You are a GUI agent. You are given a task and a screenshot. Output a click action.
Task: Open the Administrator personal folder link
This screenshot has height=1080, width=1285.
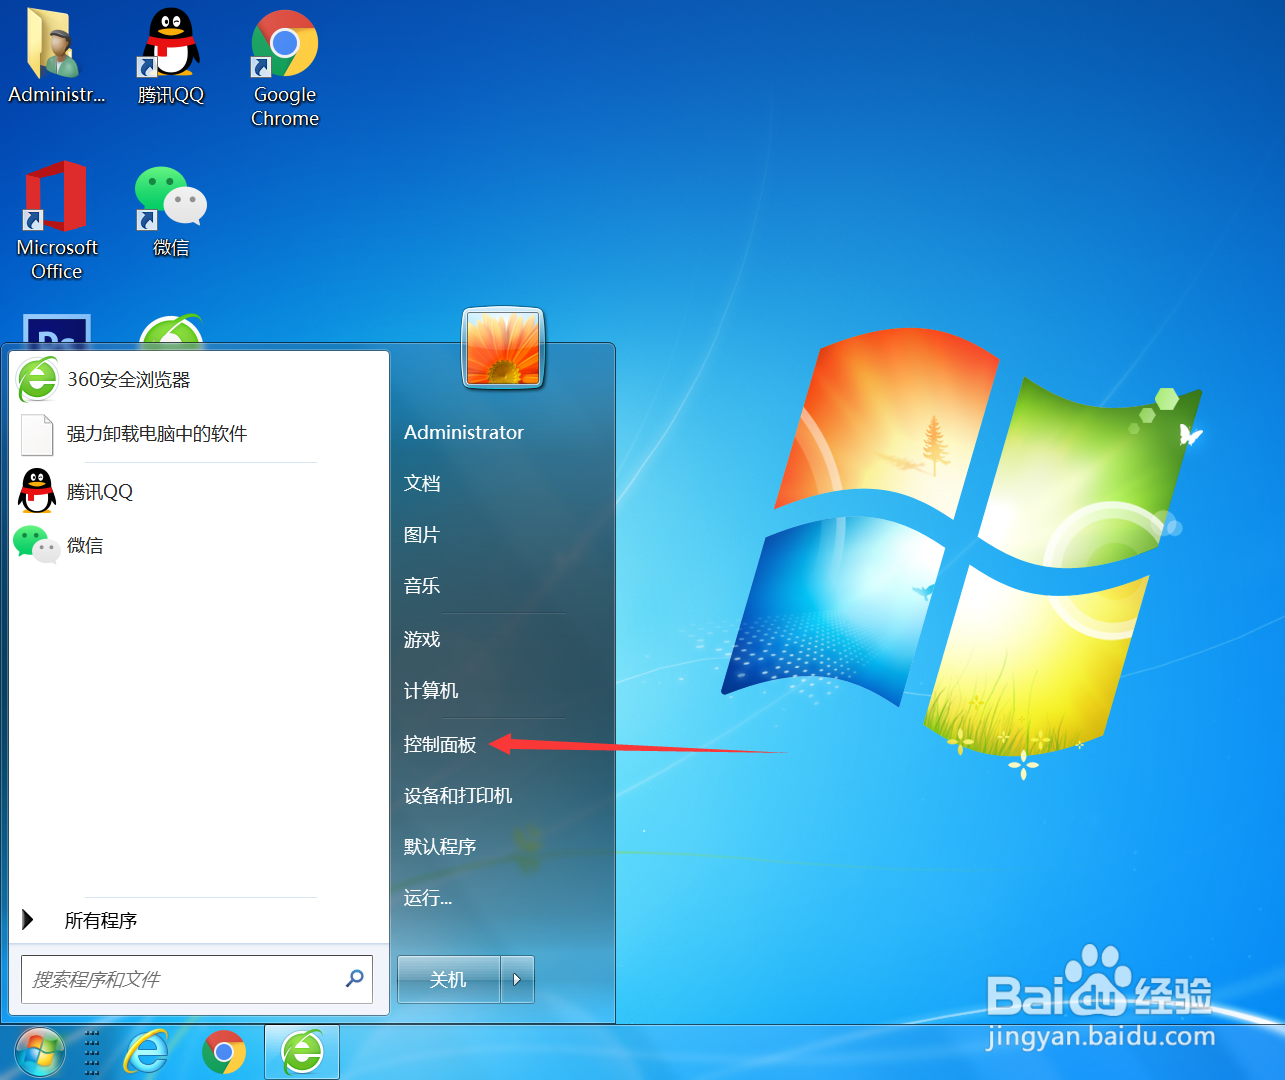coord(464,433)
